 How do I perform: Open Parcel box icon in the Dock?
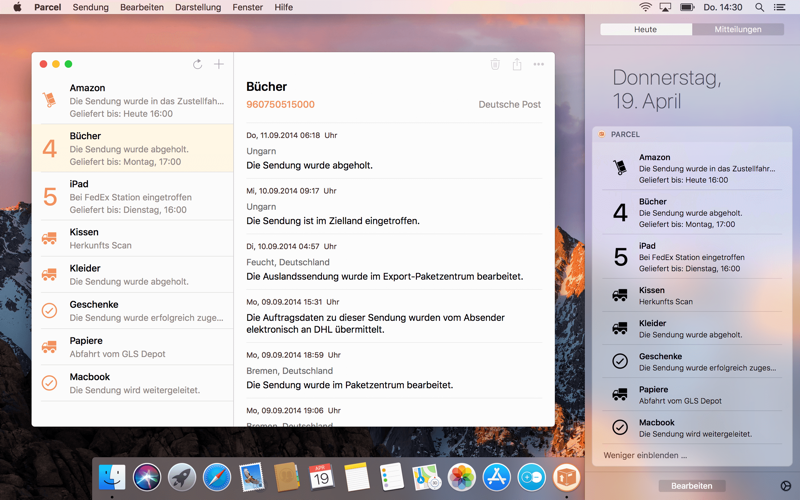click(566, 478)
